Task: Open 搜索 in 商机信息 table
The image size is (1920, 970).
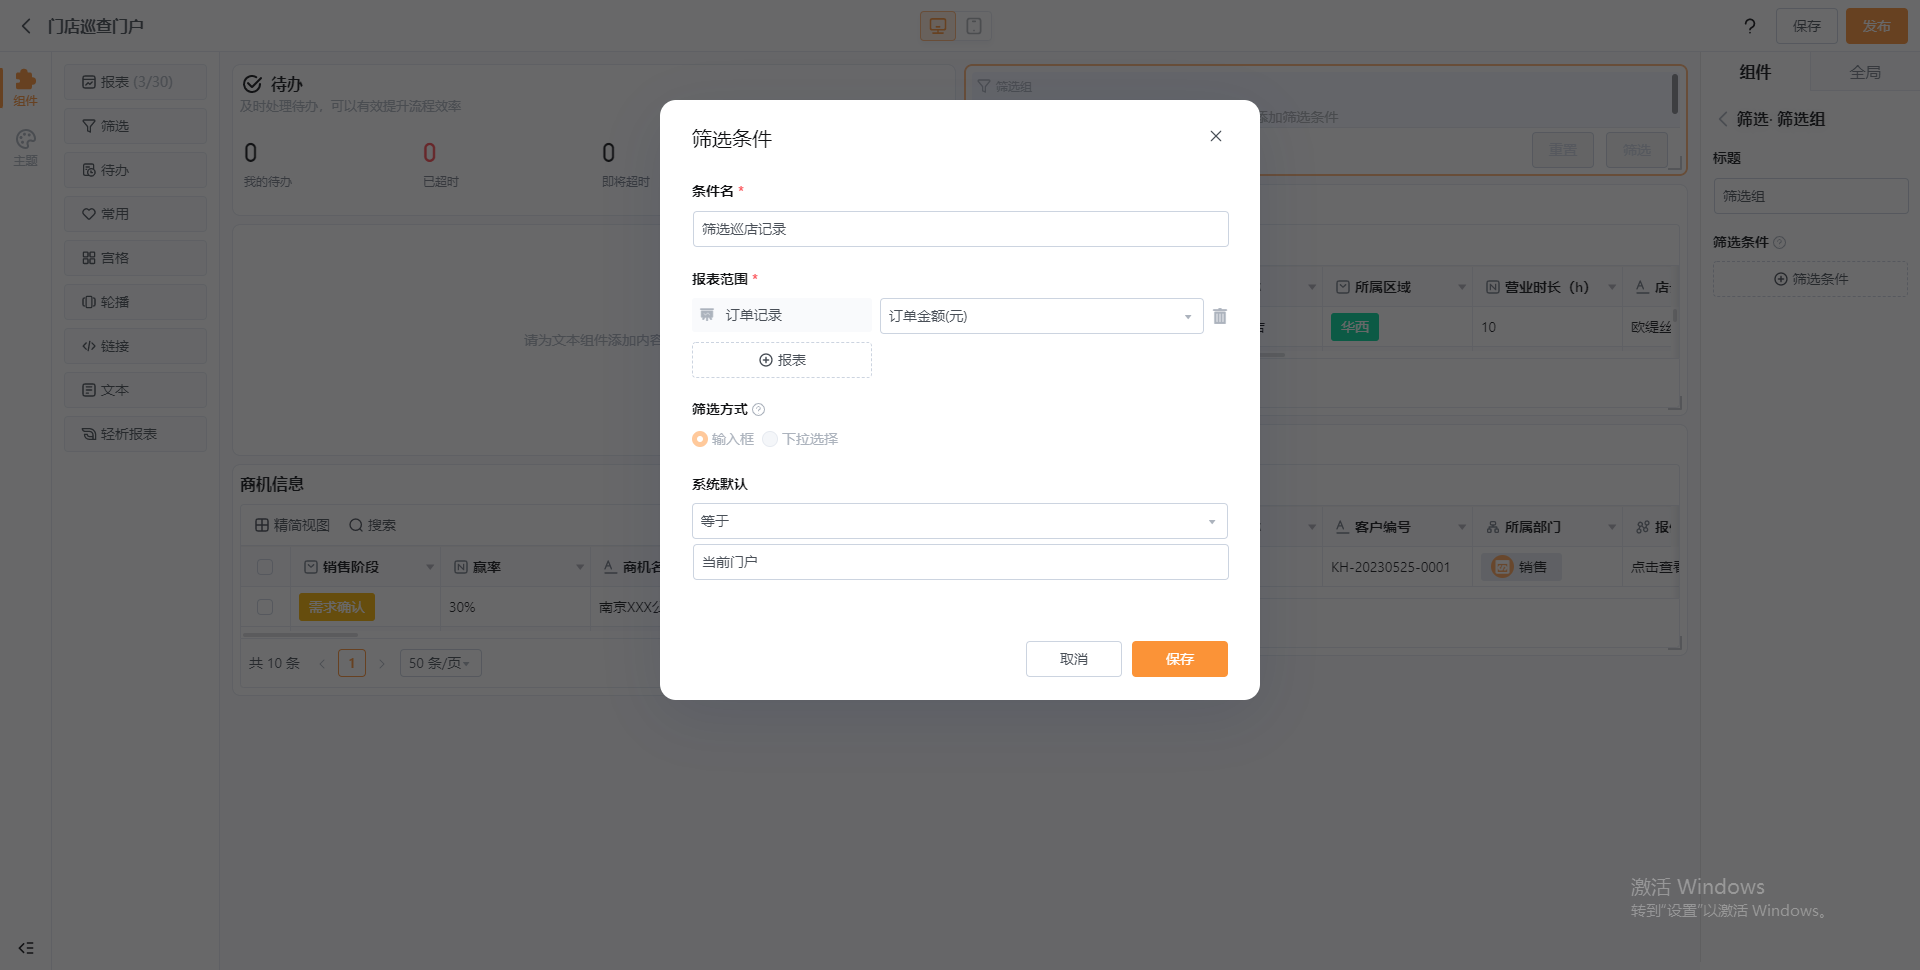Action: click(x=372, y=525)
